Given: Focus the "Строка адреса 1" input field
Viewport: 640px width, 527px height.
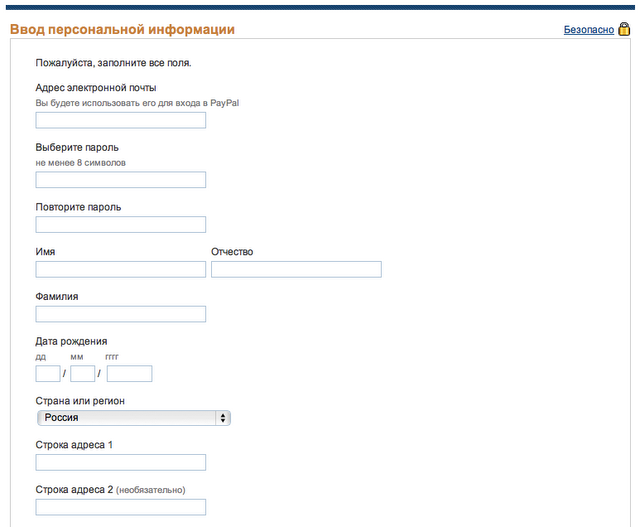Looking at the screenshot, I should [x=121, y=462].
